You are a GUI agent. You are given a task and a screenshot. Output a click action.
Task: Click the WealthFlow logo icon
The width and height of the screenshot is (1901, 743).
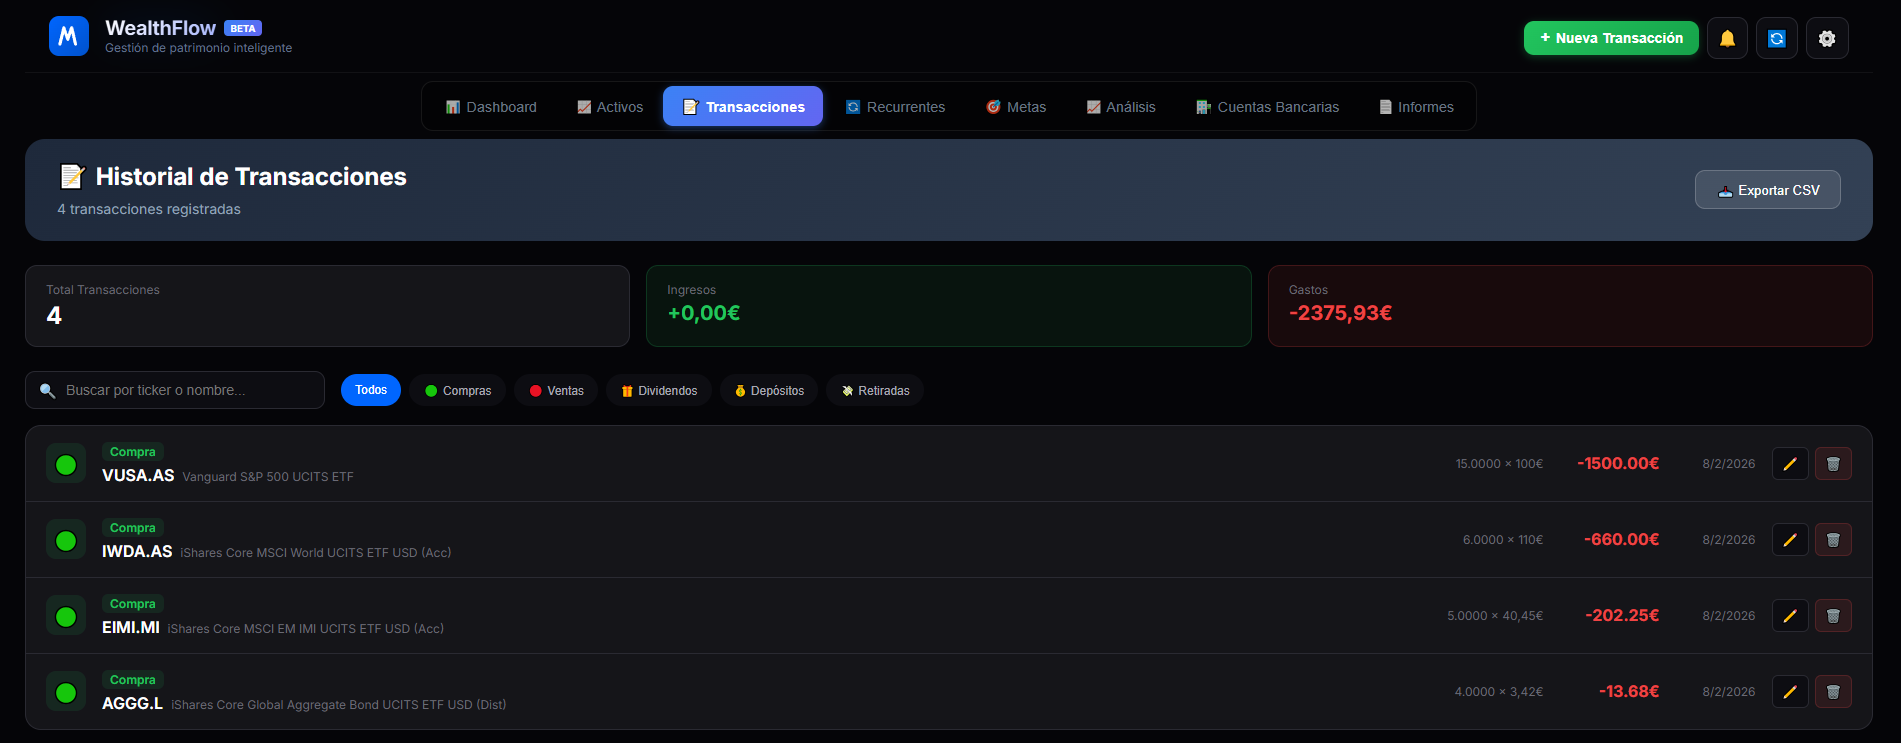(x=69, y=36)
